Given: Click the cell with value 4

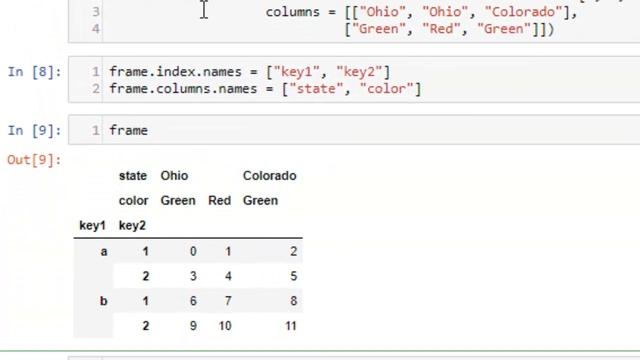Looking at the screenshot, I should pyautogui.click(x=228, y=276).
